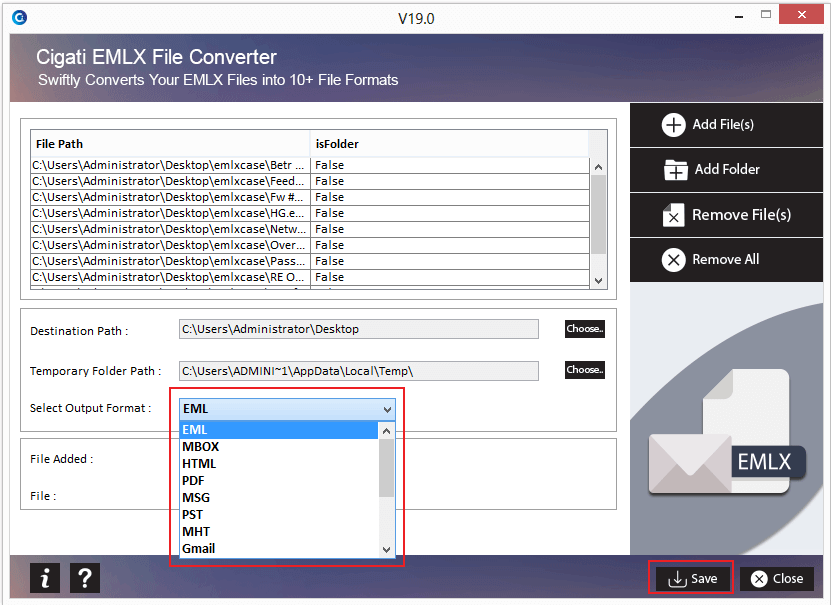Choose a Destination Path folder
Screen dimensions: 831x605
pyautogui.click(x=585, y=329)
